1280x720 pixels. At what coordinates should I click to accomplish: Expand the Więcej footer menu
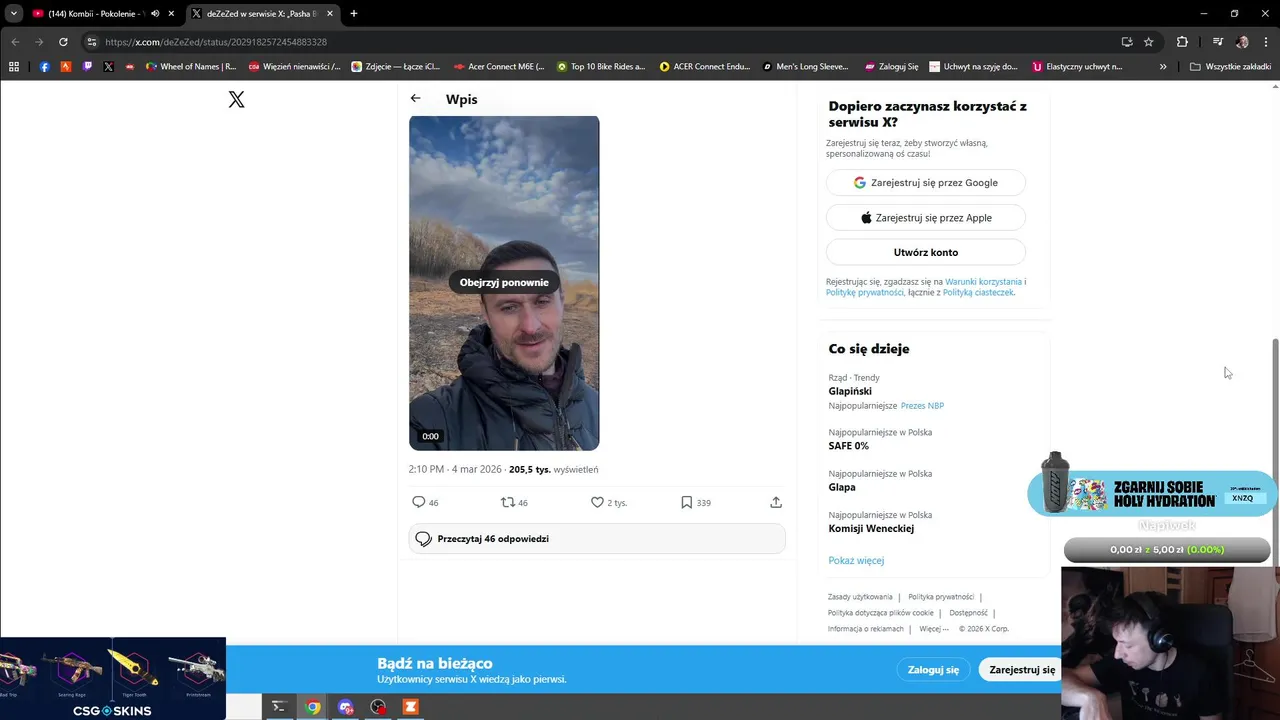tap(934, 629)
